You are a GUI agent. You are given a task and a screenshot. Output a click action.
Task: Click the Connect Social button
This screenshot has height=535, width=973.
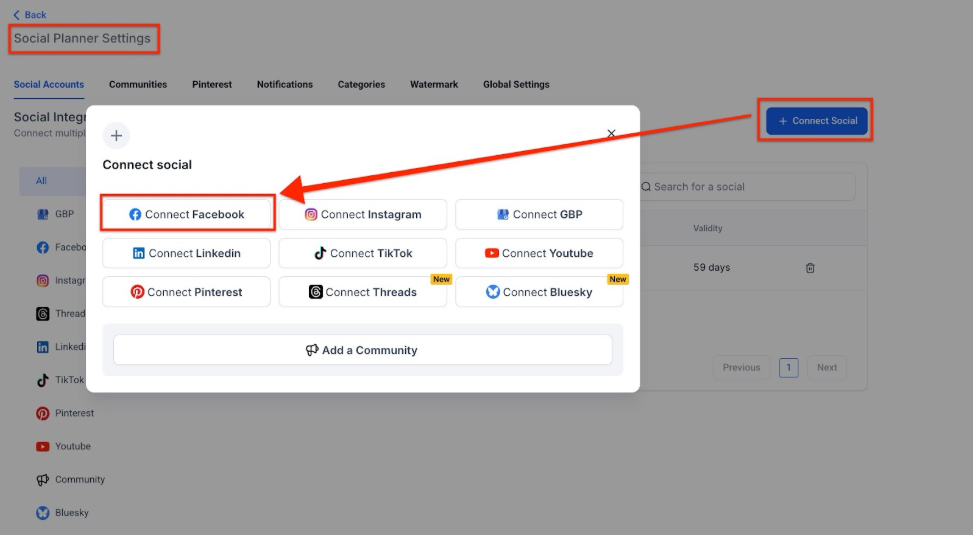click(817, 121)
